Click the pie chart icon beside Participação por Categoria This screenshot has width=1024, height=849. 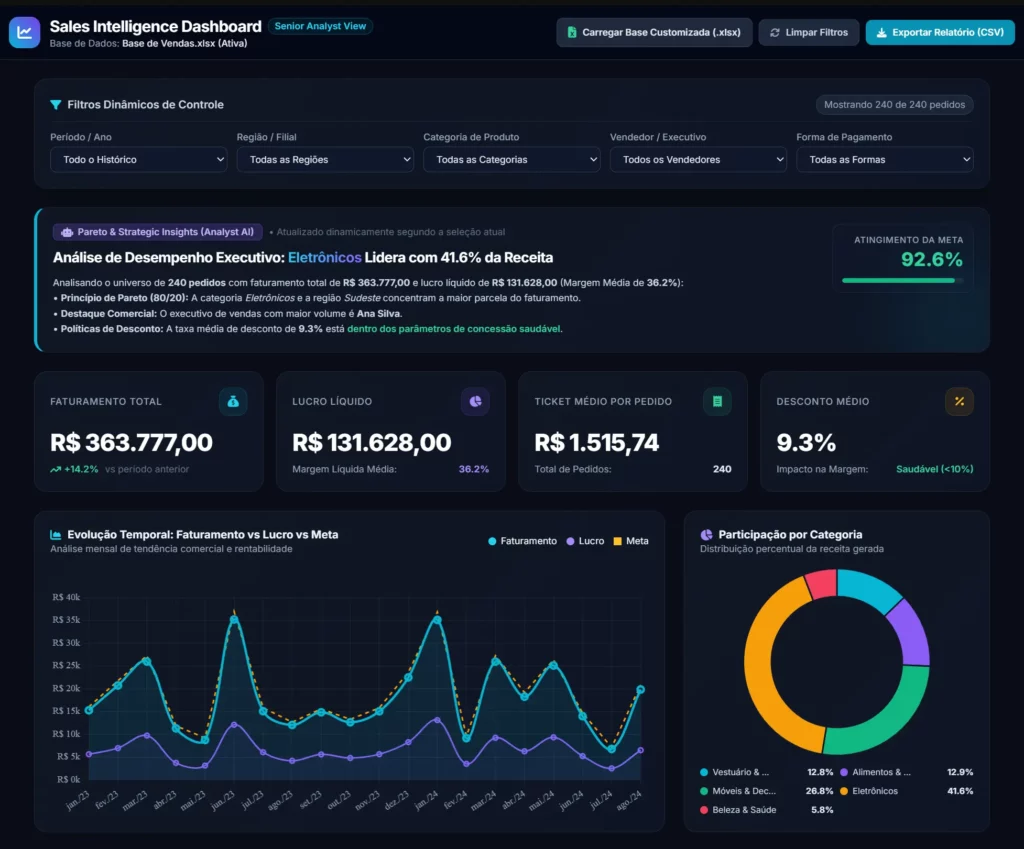pyautogui.click(x=706, y=535)
